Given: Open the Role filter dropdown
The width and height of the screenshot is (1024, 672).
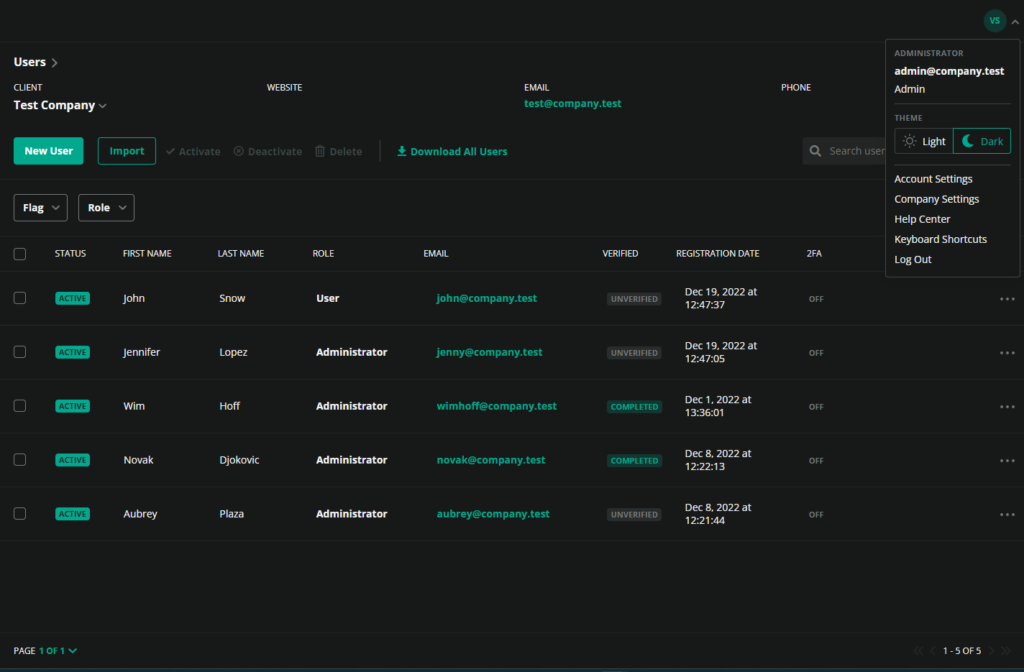Looking at the screenshot, I should click(x=106, y=208).
